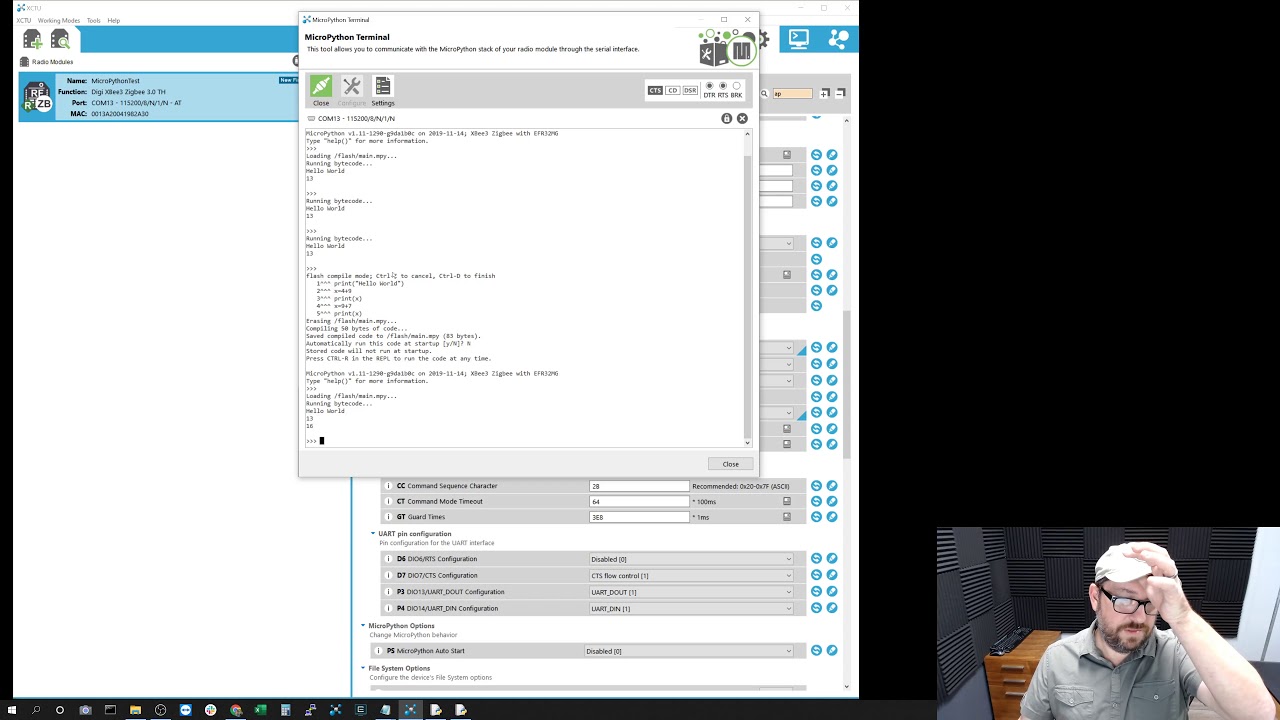Click the collapse all sections minus icon

(841, 93)
